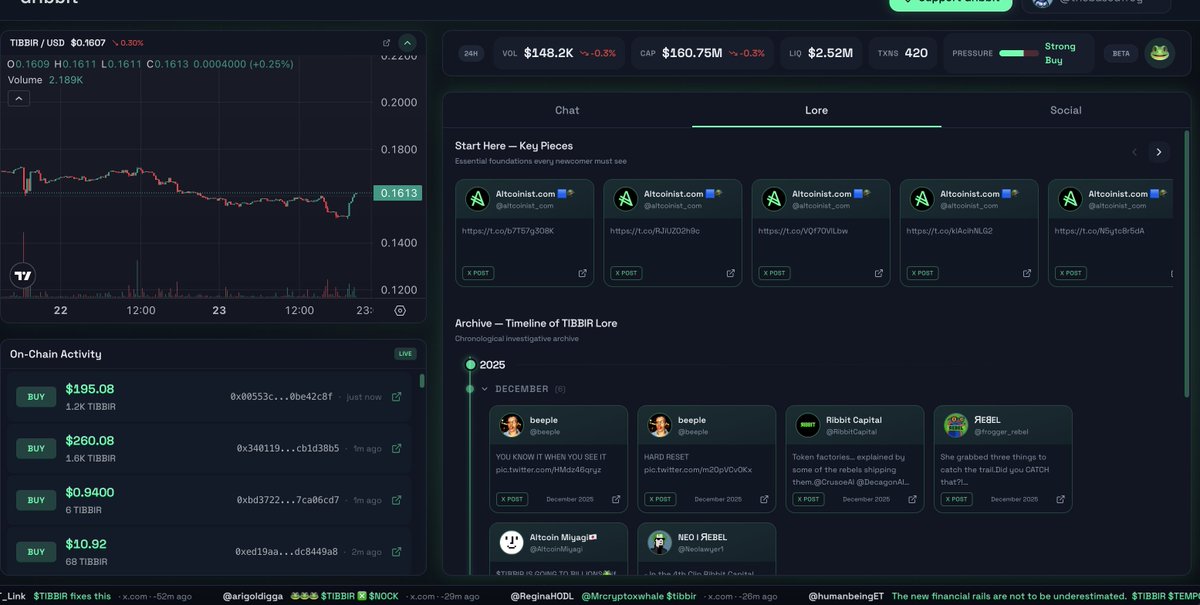The width and height of the screenshot is (1200, 605).
Task: Click BUY badge on $260.08 row
Action: coord(36,449)
